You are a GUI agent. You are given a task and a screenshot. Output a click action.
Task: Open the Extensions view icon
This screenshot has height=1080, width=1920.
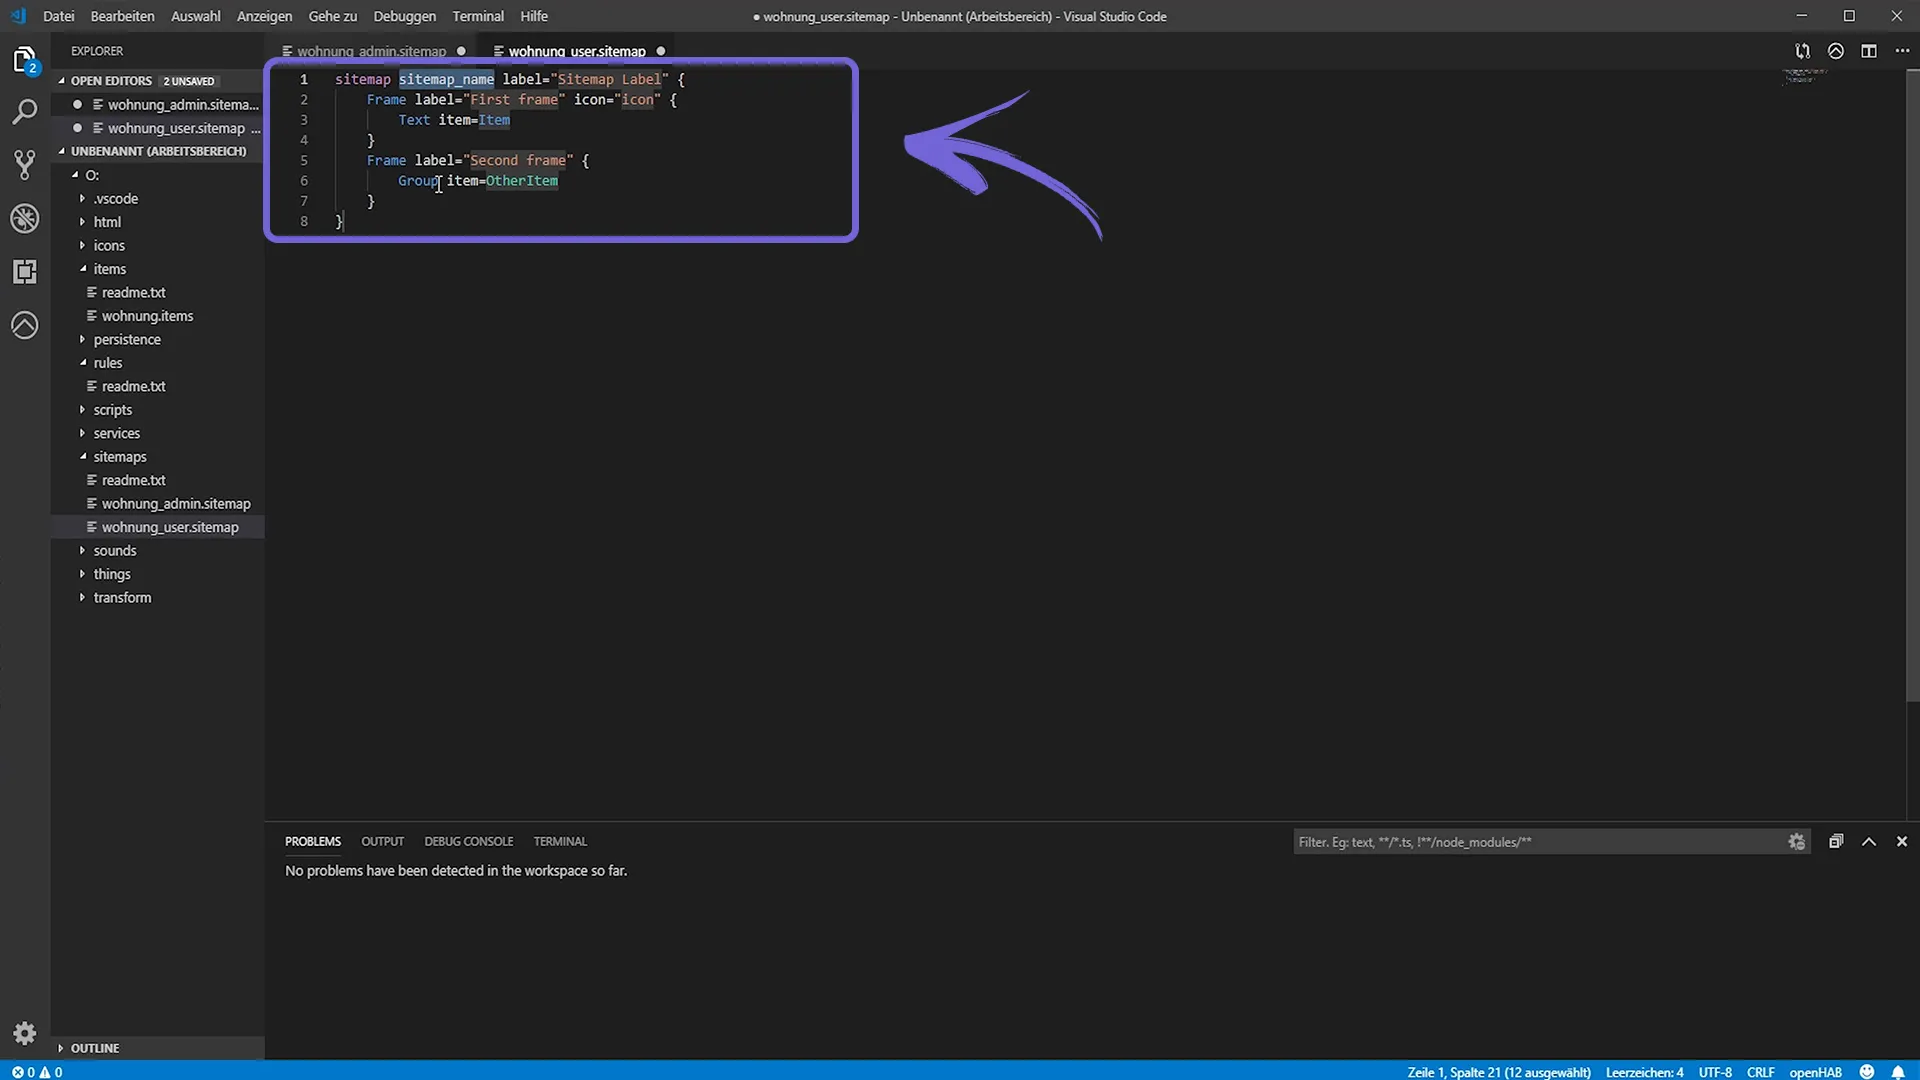coord(25,271)
